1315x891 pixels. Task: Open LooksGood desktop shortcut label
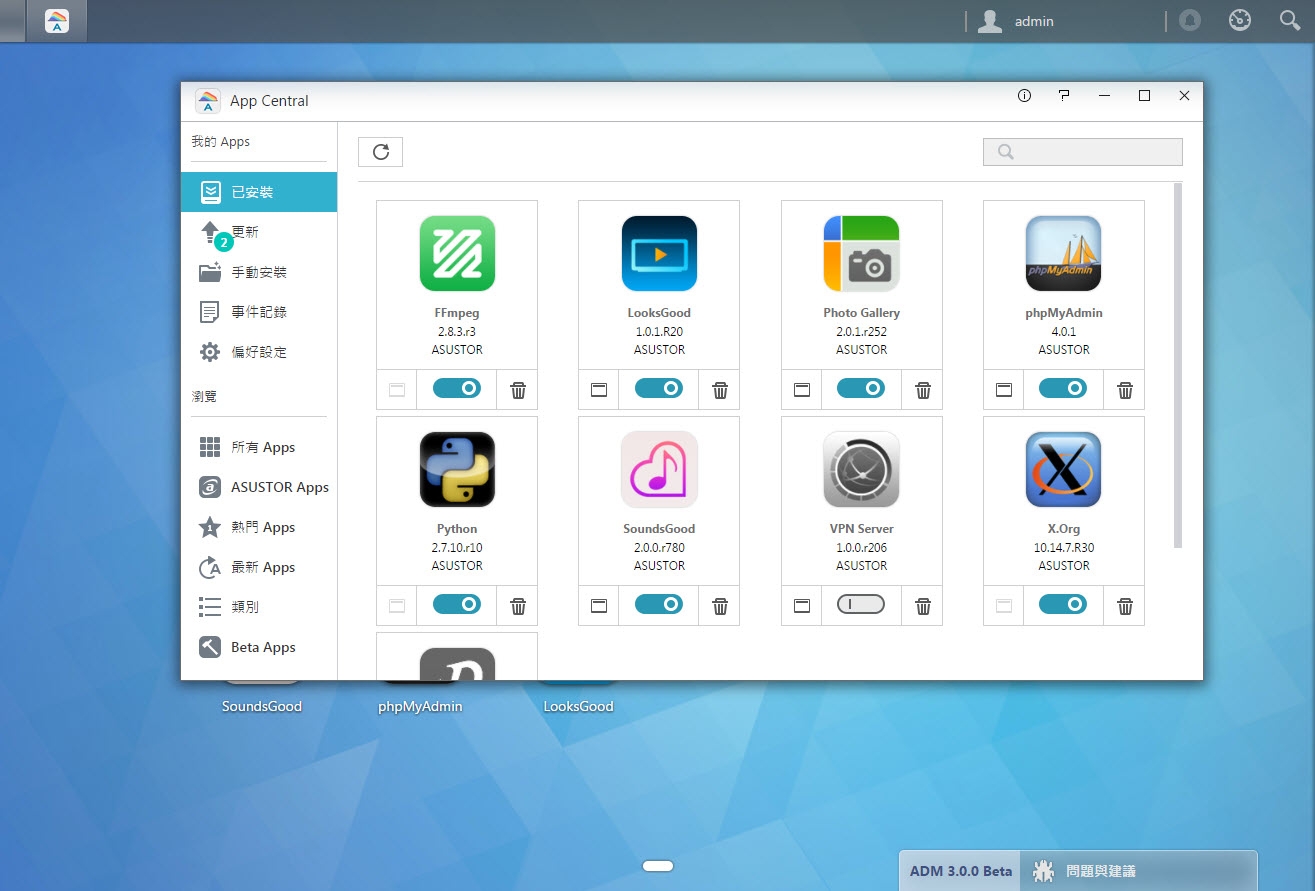tap(578, 706)
